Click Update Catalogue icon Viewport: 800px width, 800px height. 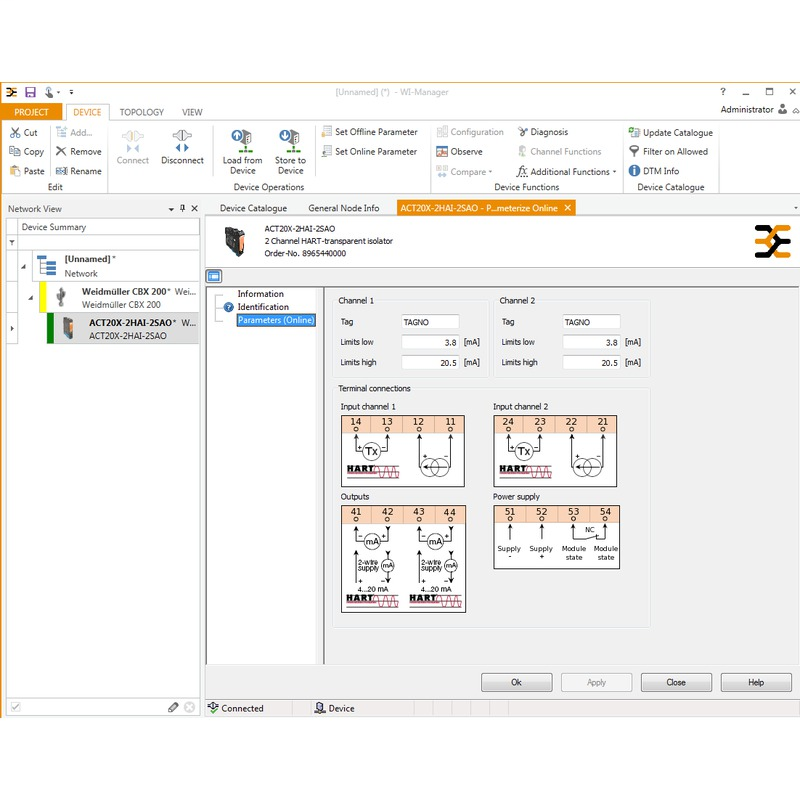tap(634, 133)
